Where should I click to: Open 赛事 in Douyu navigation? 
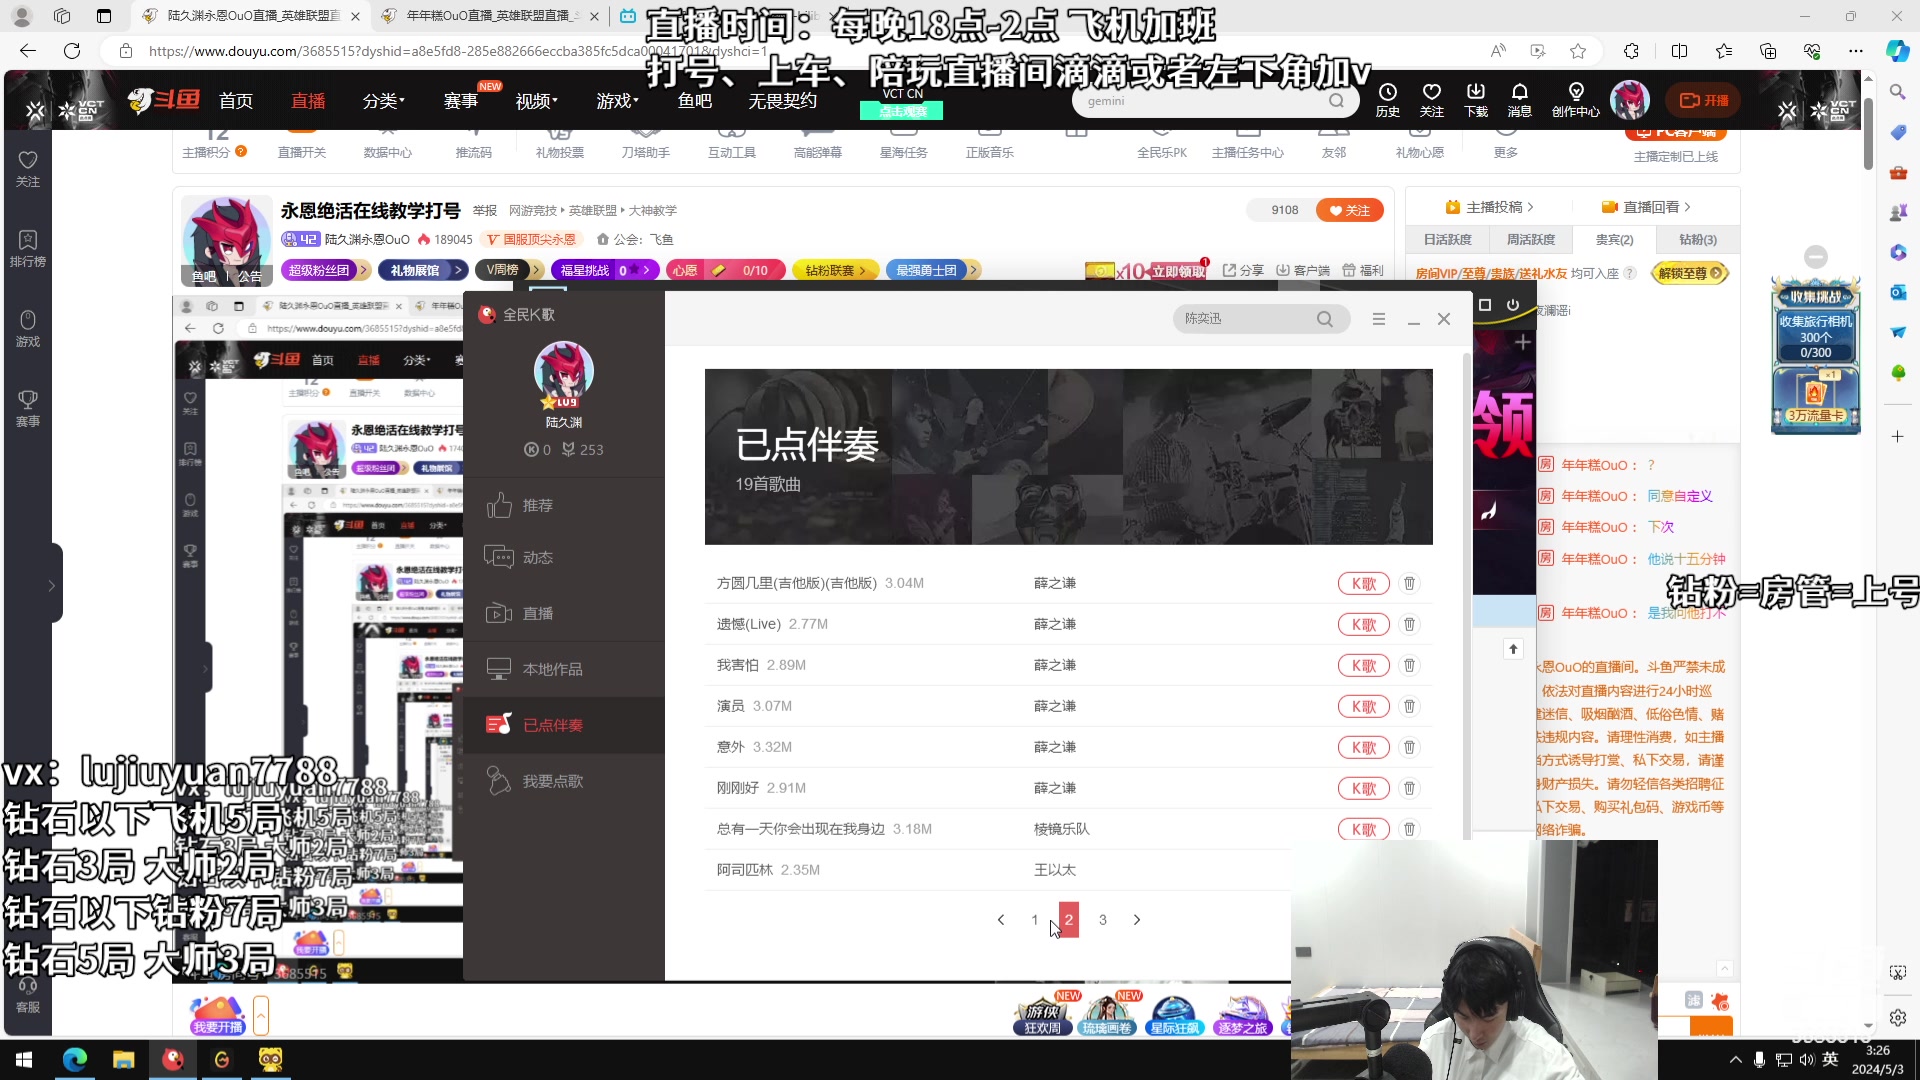(461, 101)
